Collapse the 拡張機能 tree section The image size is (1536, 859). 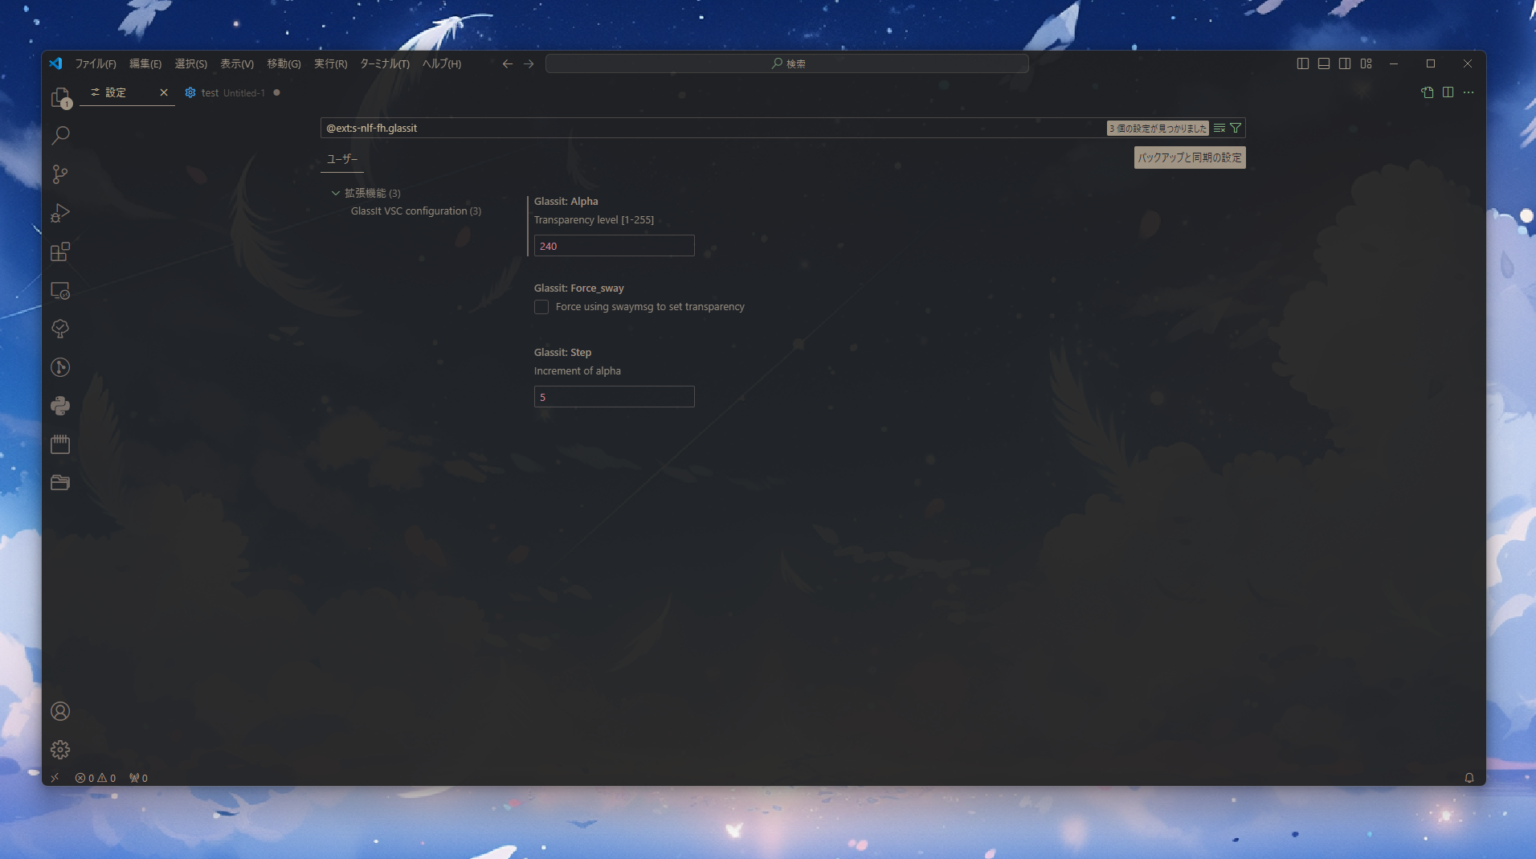tap(336, 192)
